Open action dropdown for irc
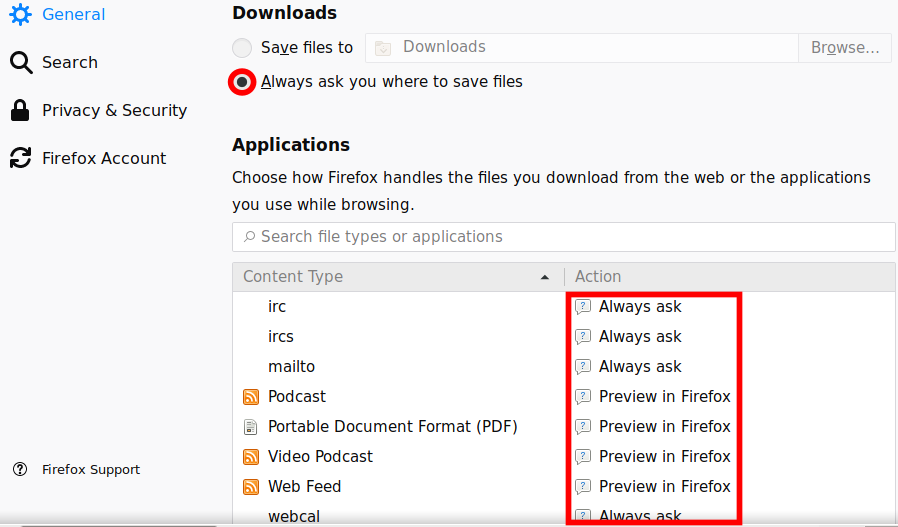 tap(654, 307)
